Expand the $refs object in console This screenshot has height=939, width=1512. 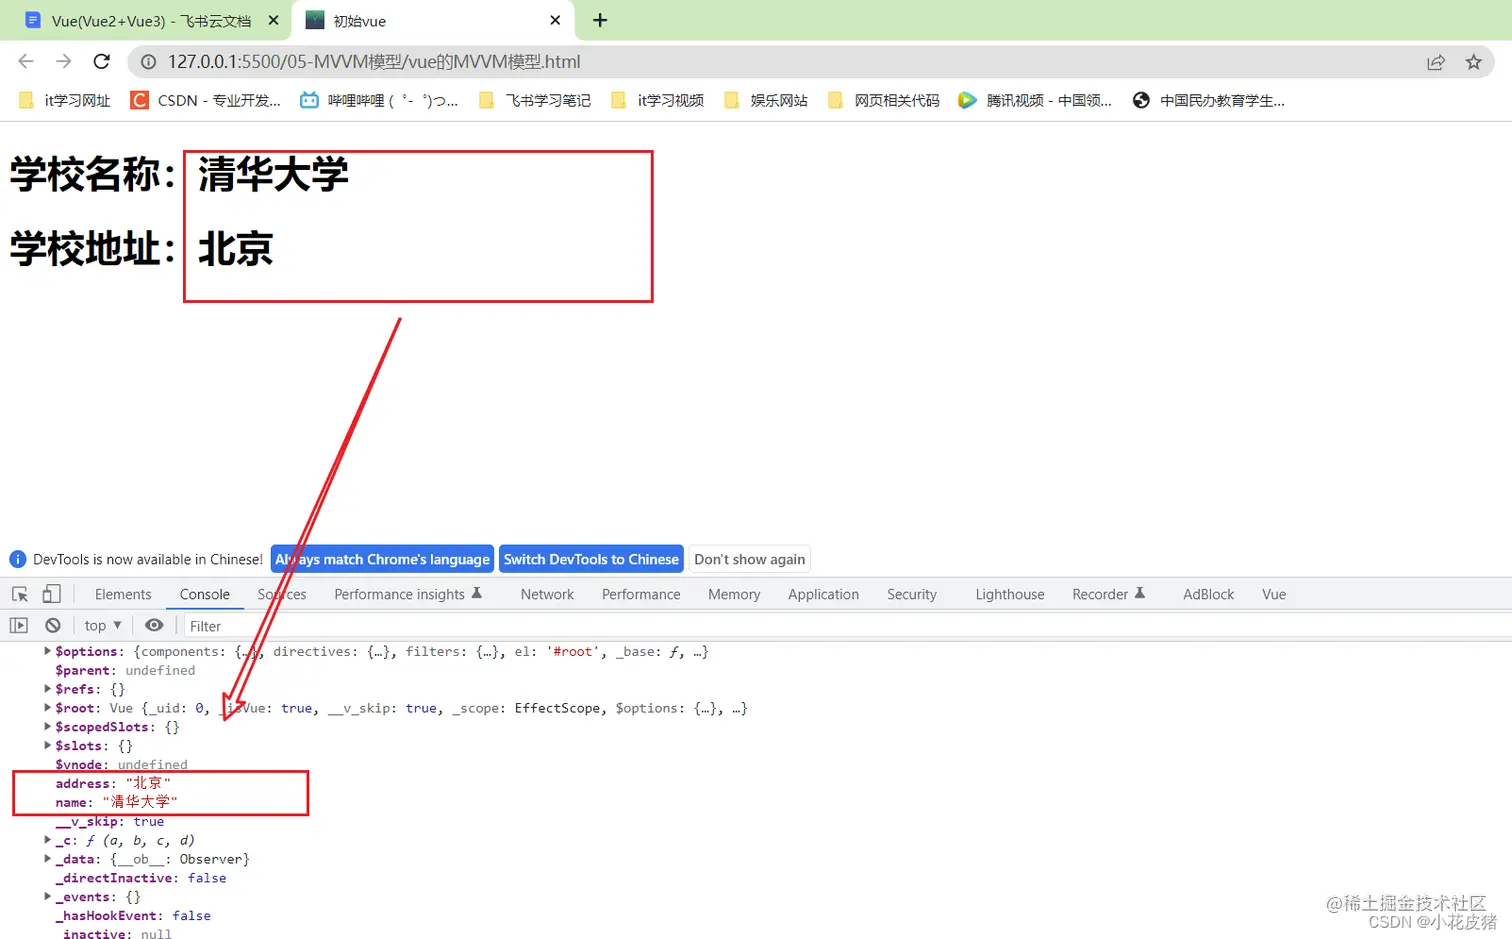(x=47, y=689)
